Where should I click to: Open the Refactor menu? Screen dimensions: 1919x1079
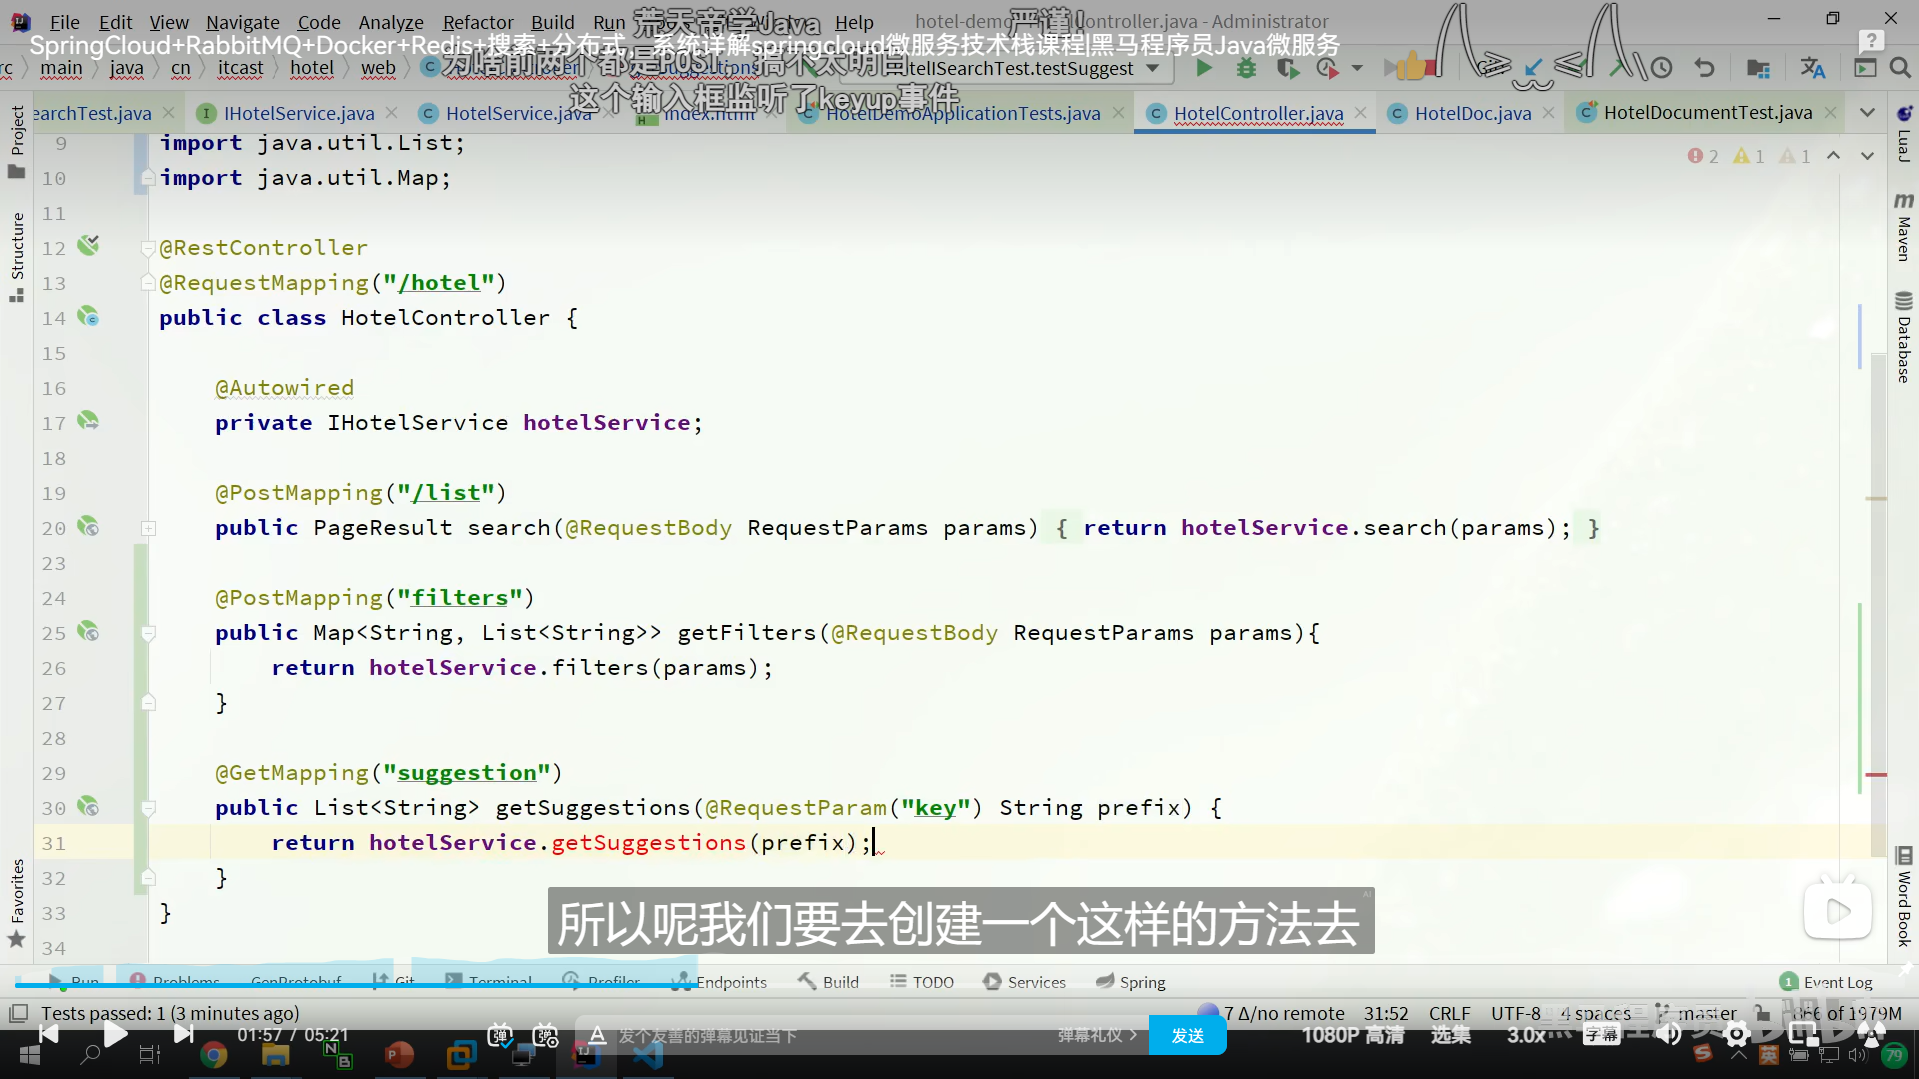[478, 21]
